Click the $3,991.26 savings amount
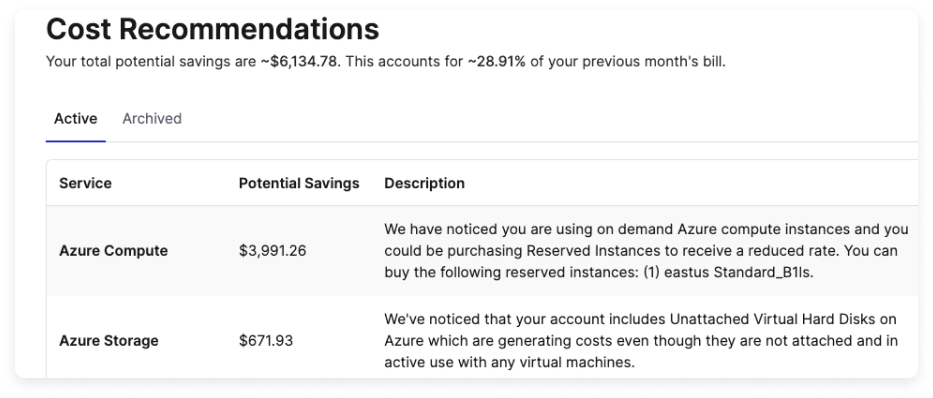This screenshot has height=398, width=933. coord(273,251)
